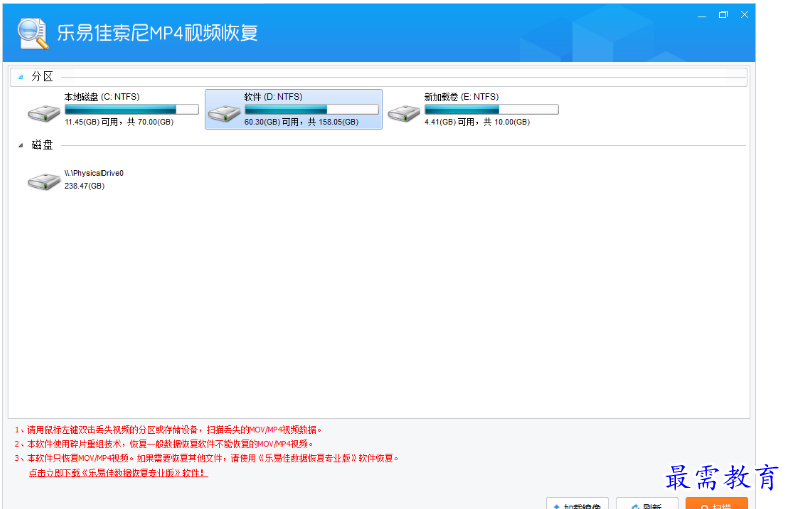
Task: Click instruction line 2 about fragment reassembly
Action: [x=164, y=444]
